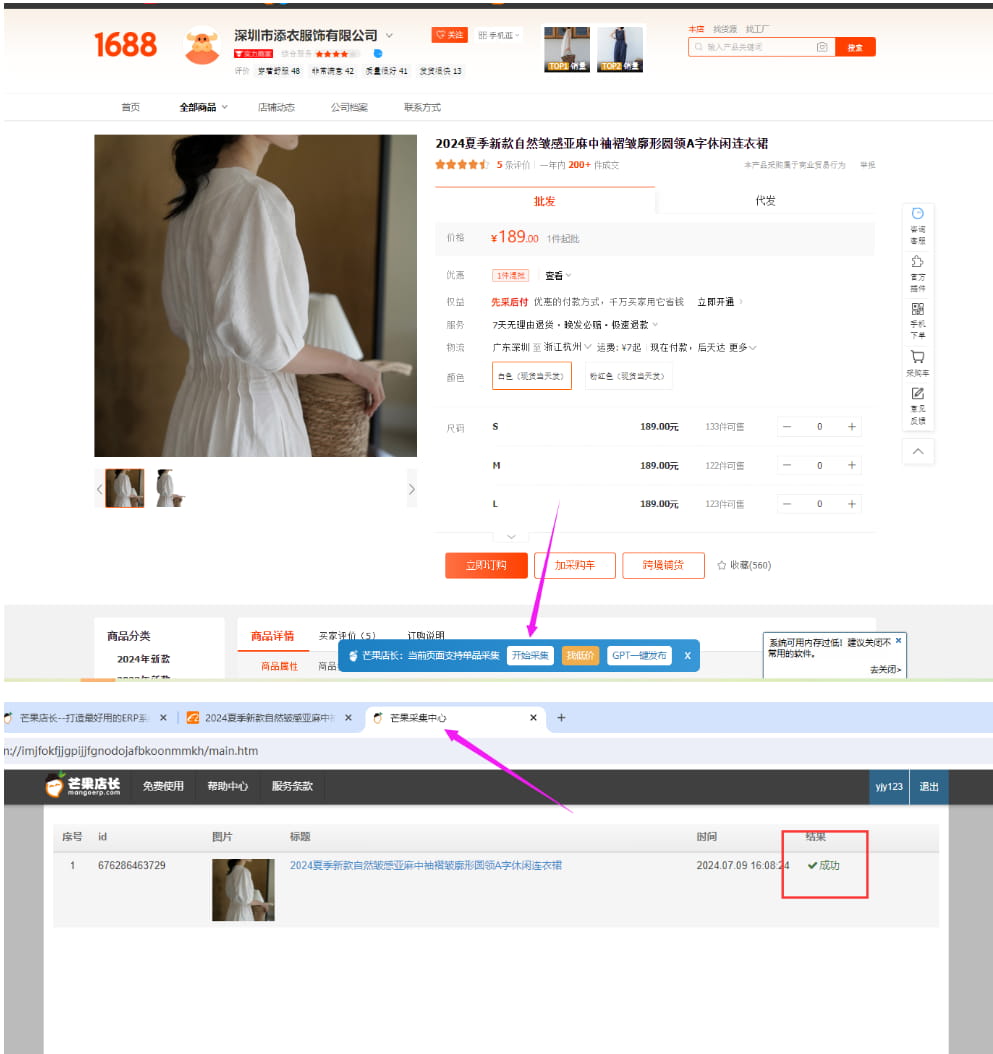Viewport: 993px width, 1054px height.
Task: Expand the 查看 coupon dropdown
Action: (555, 274)
